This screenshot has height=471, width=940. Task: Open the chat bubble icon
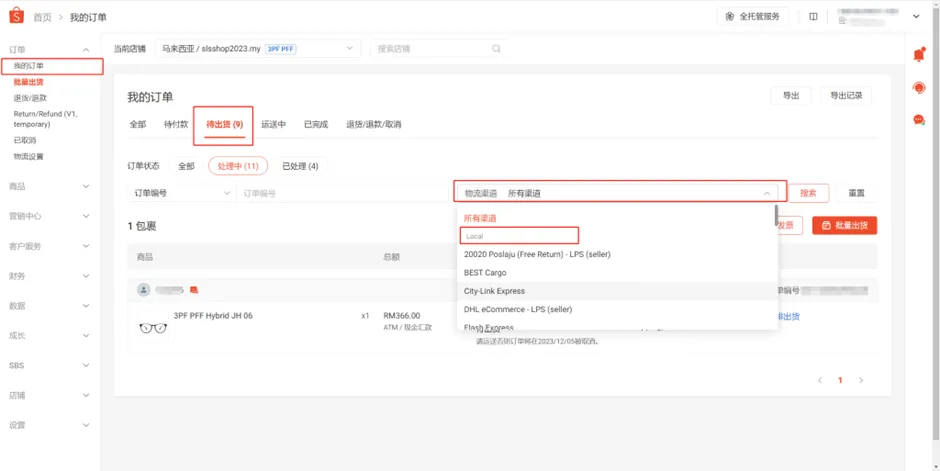pyautogui.click(x=918, y=119)
